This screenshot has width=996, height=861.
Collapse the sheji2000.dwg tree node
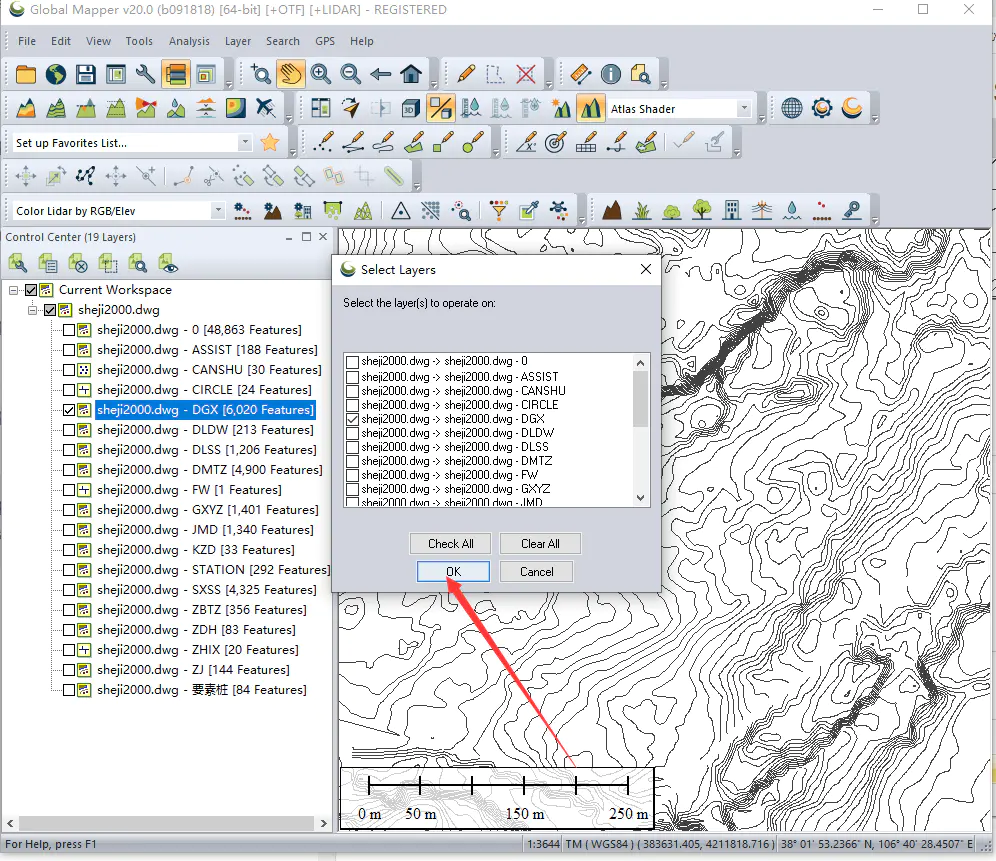point(33,310)
